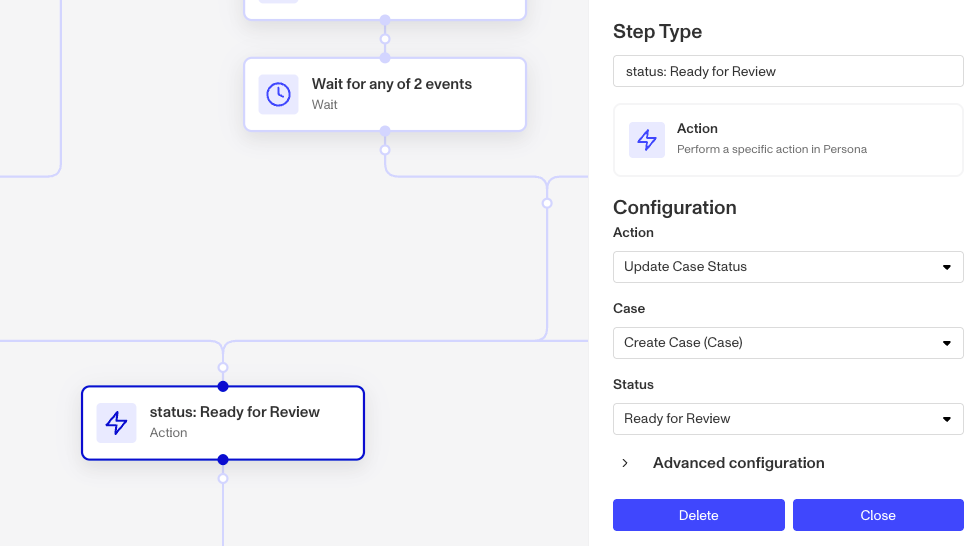Open the Case dropdown 'Create Case (Case)'
The height and width of the screenshot is (546, 978).
tap(788, 343)
